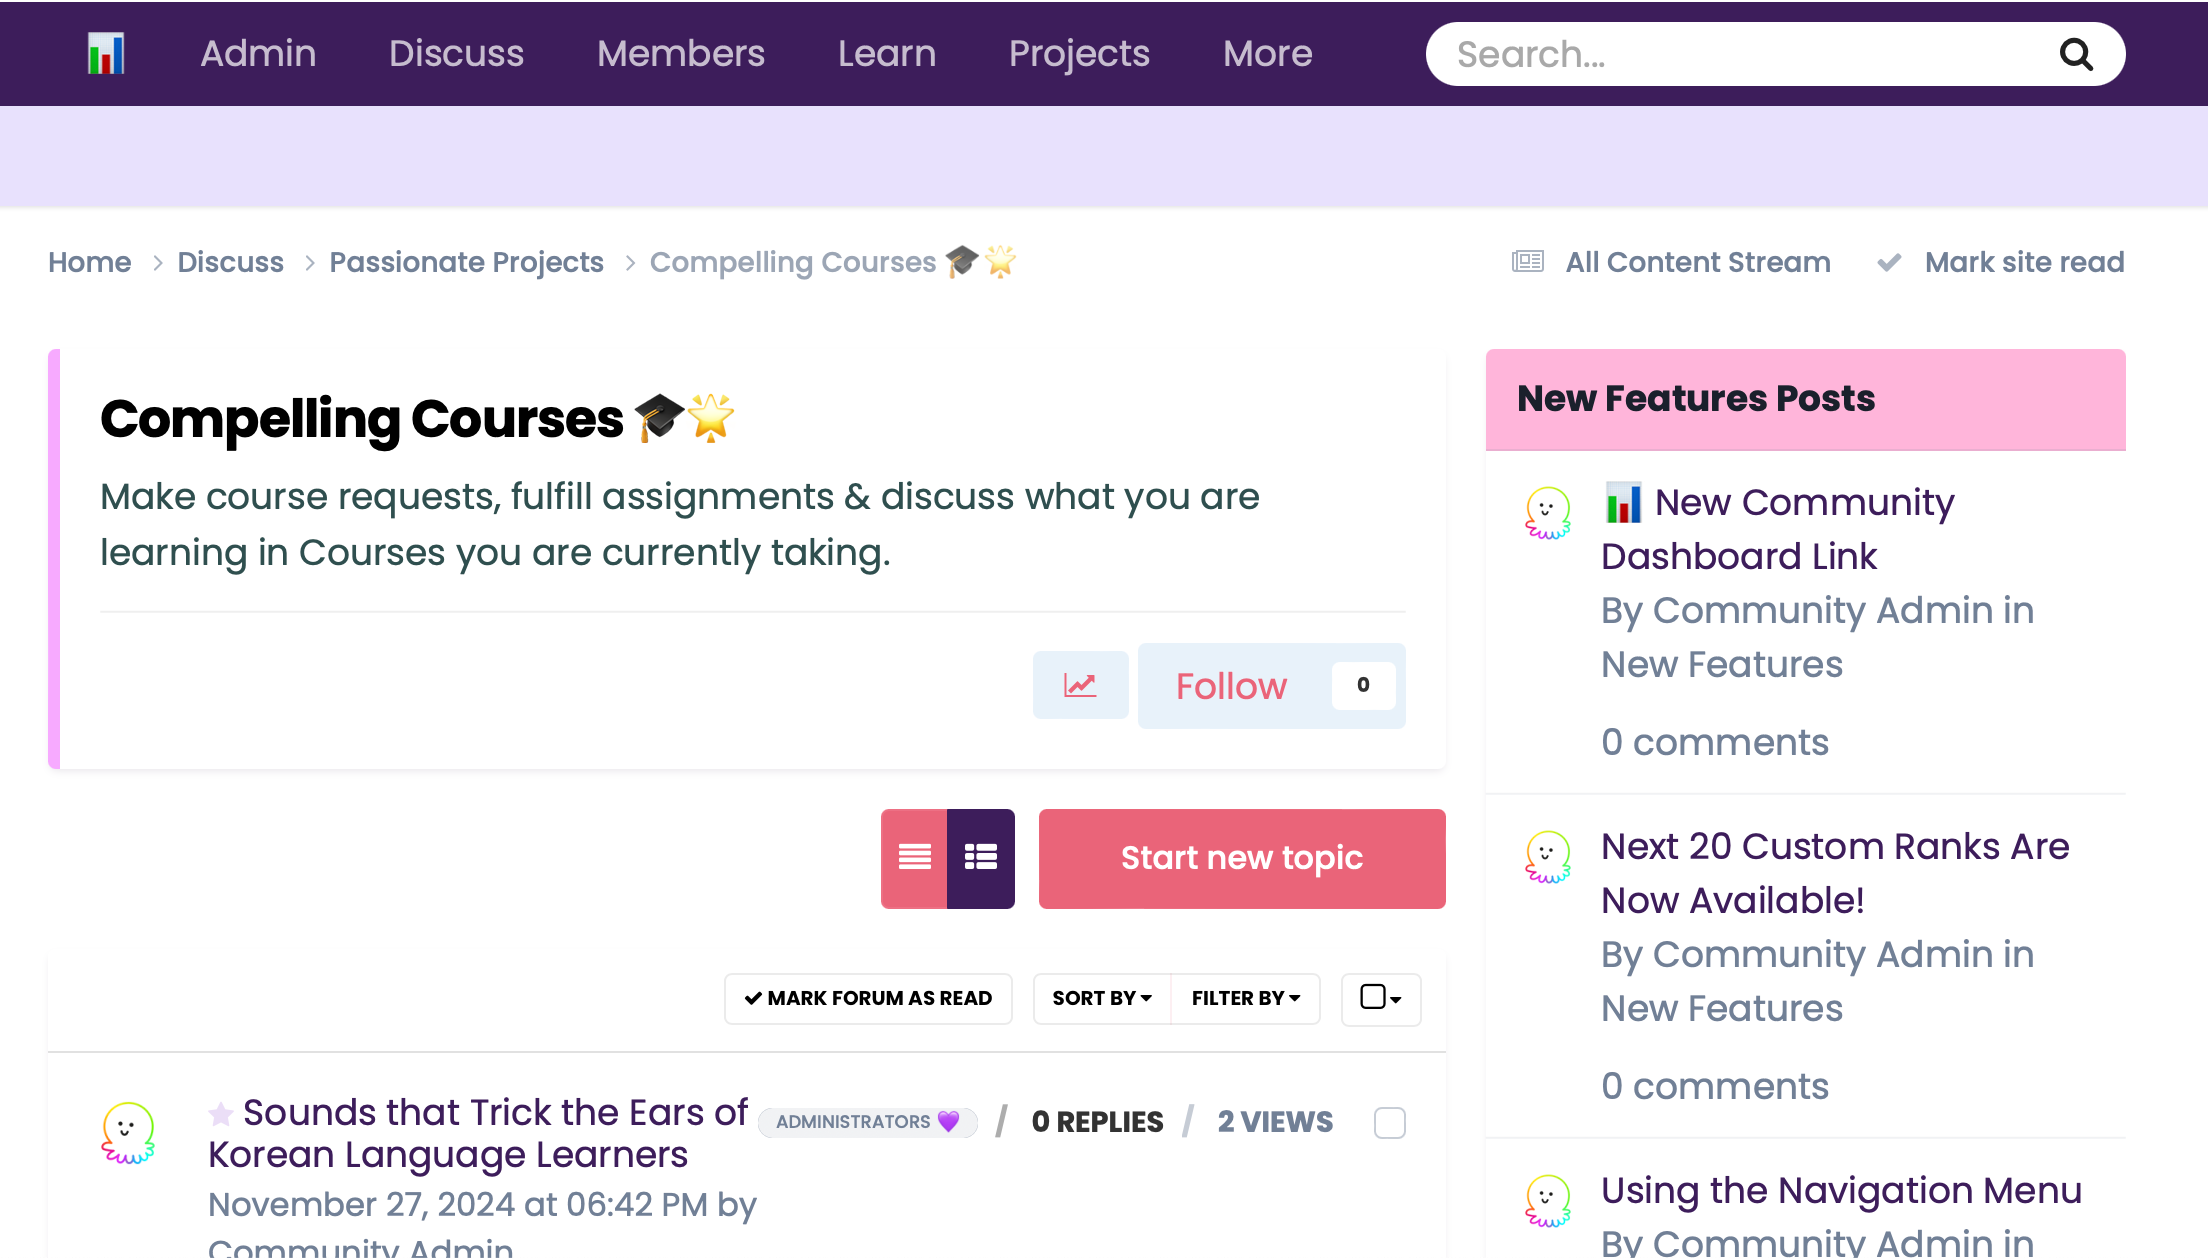2208x1258 pixels.
Task: Open the Members menu item
Action: click(680, 54)
